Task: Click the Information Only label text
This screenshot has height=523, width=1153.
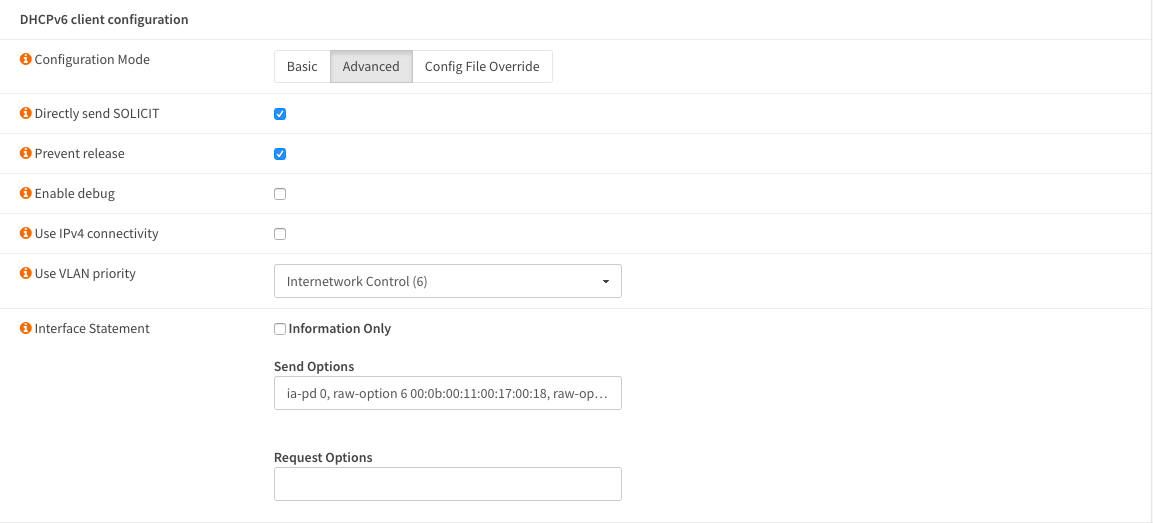Action: pyautogui.click(x=340, y=329)
